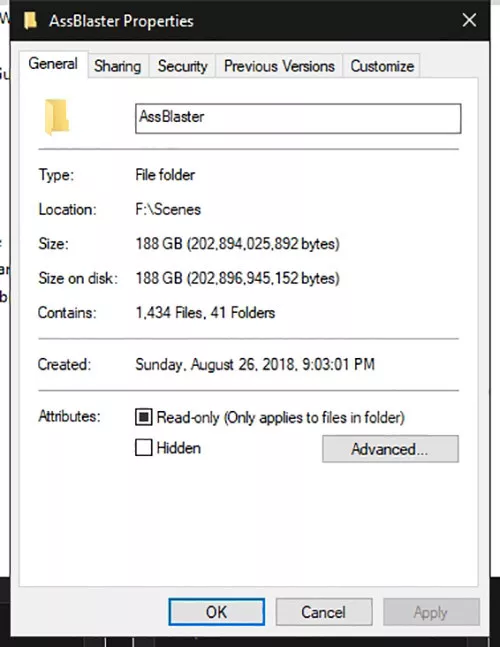Select the General tab
This screenshot has width=500, height=647.
point(53,64)
